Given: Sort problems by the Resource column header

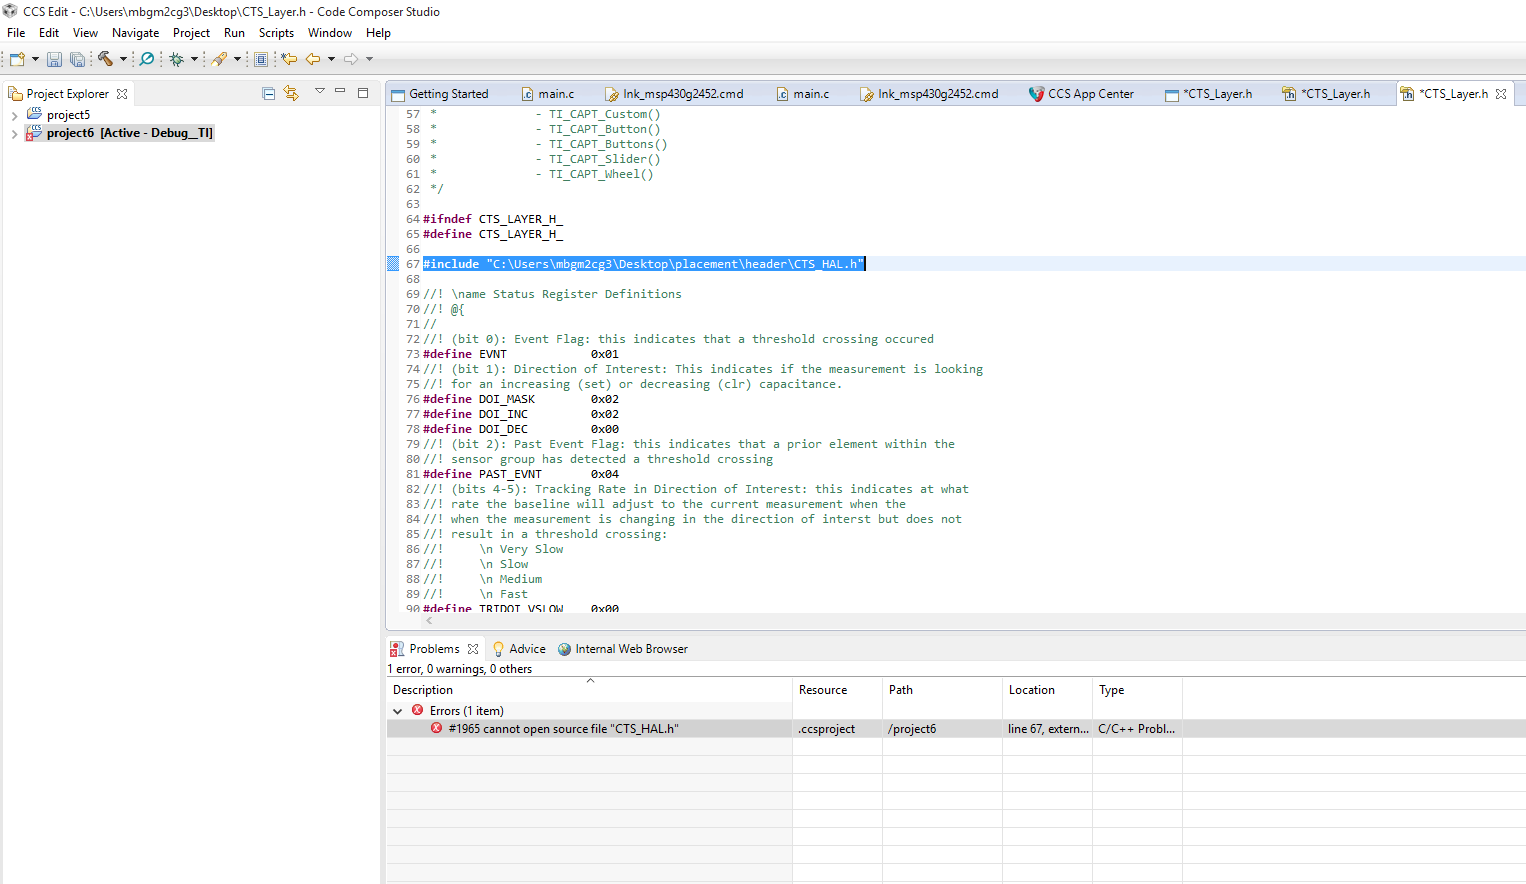Looking at the screenshot, I should click(x=823, y=690).
